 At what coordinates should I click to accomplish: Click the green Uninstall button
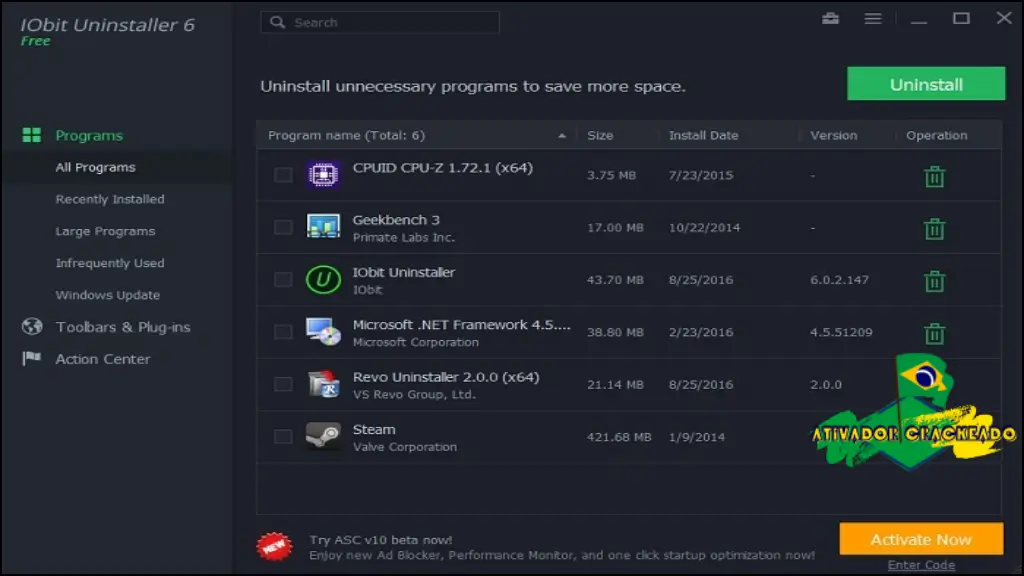pyautogui.click(x=926, y=84)
